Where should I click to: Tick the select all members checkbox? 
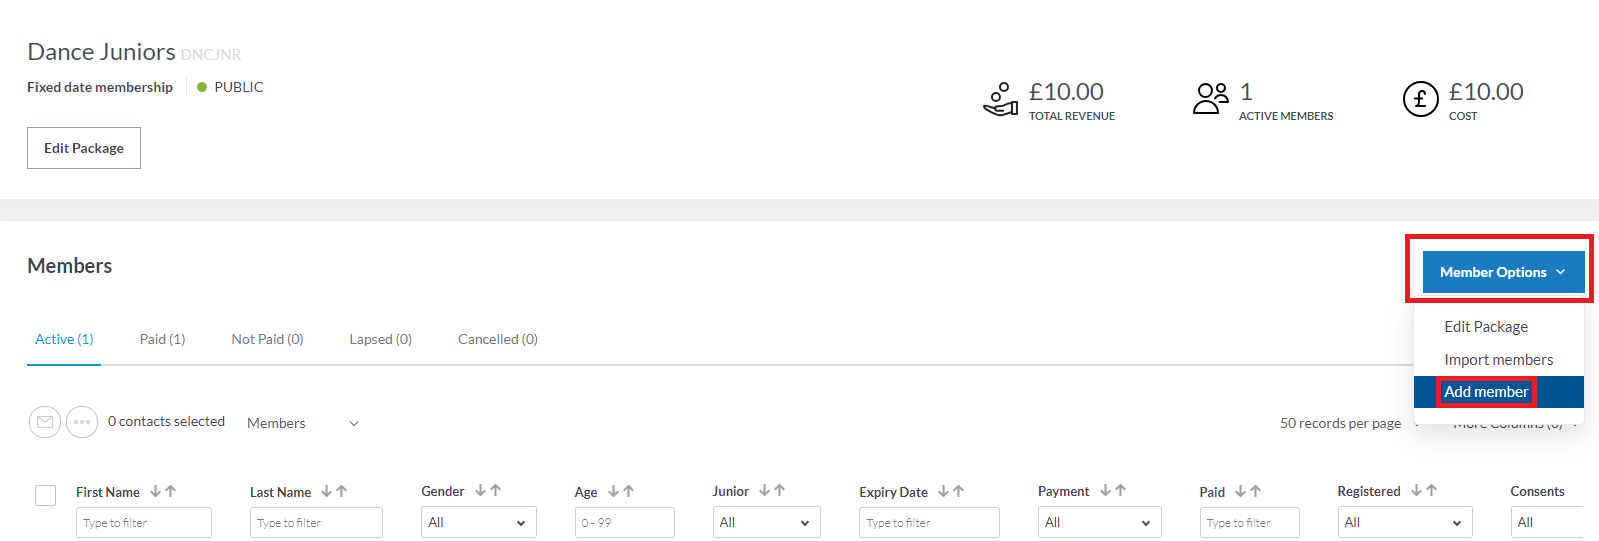click(x=46, y=495)
